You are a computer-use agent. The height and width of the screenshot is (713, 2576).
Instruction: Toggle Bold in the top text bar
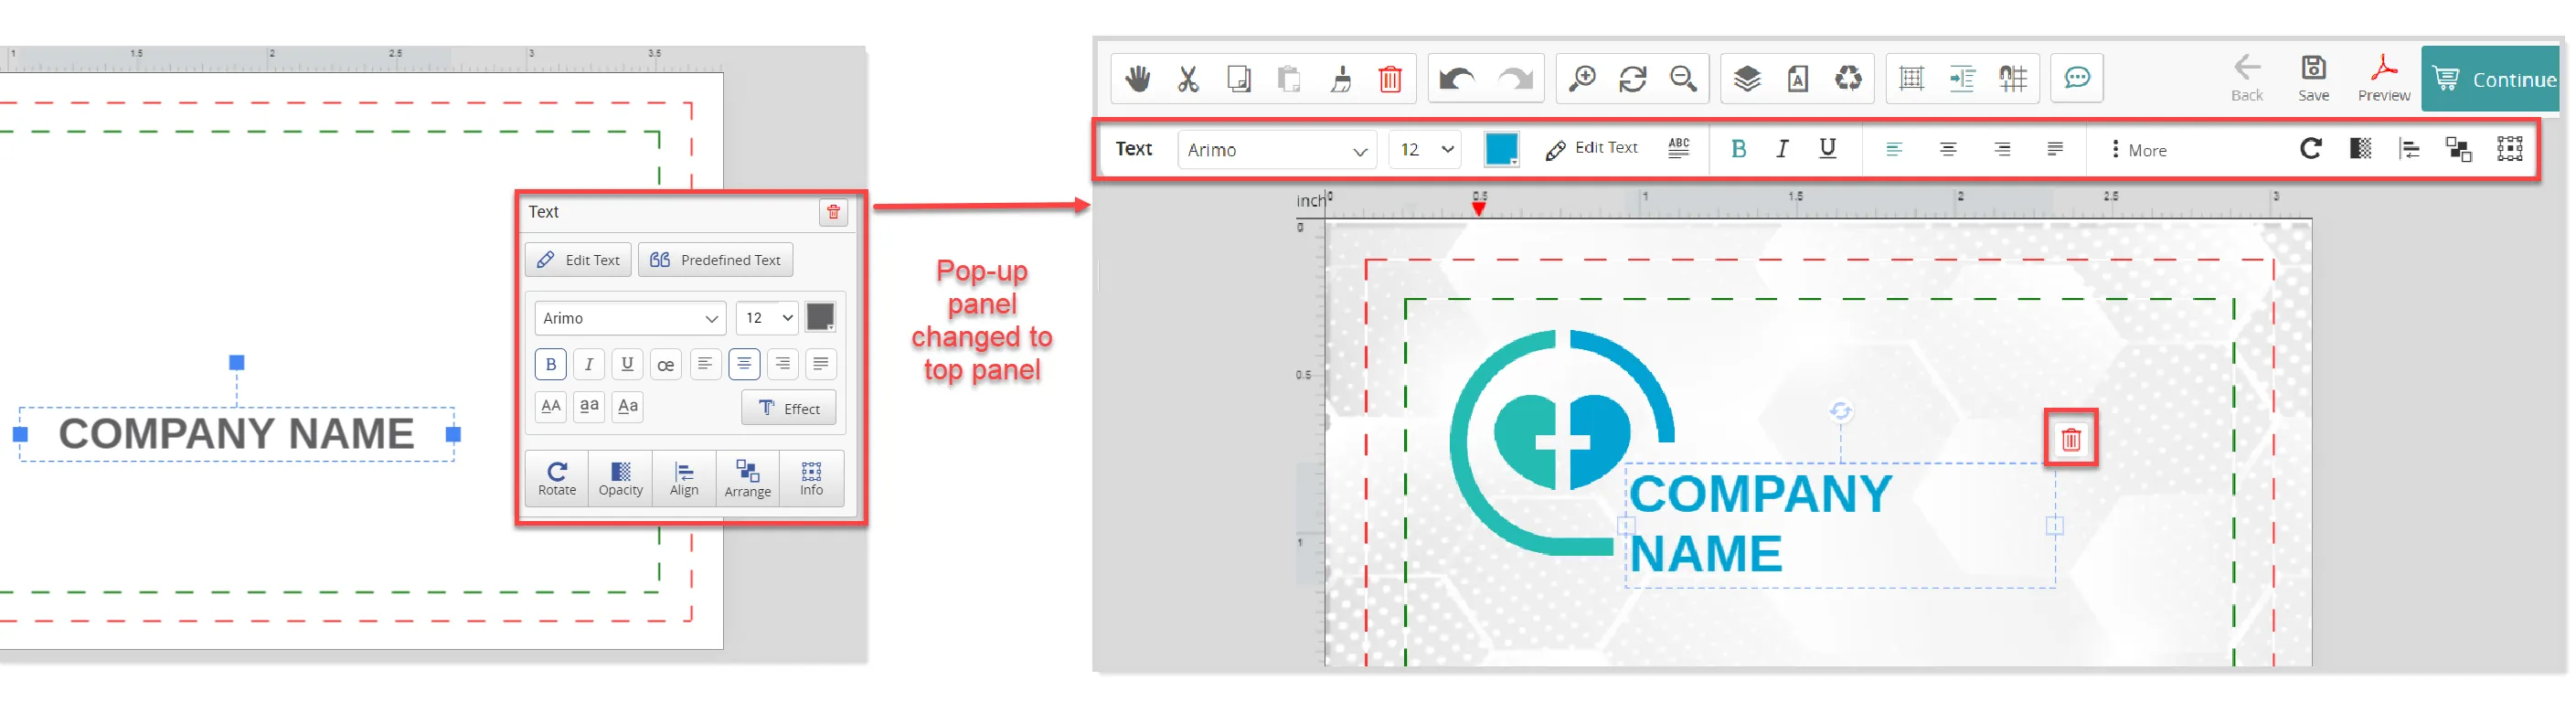[x=1738, y=149]
